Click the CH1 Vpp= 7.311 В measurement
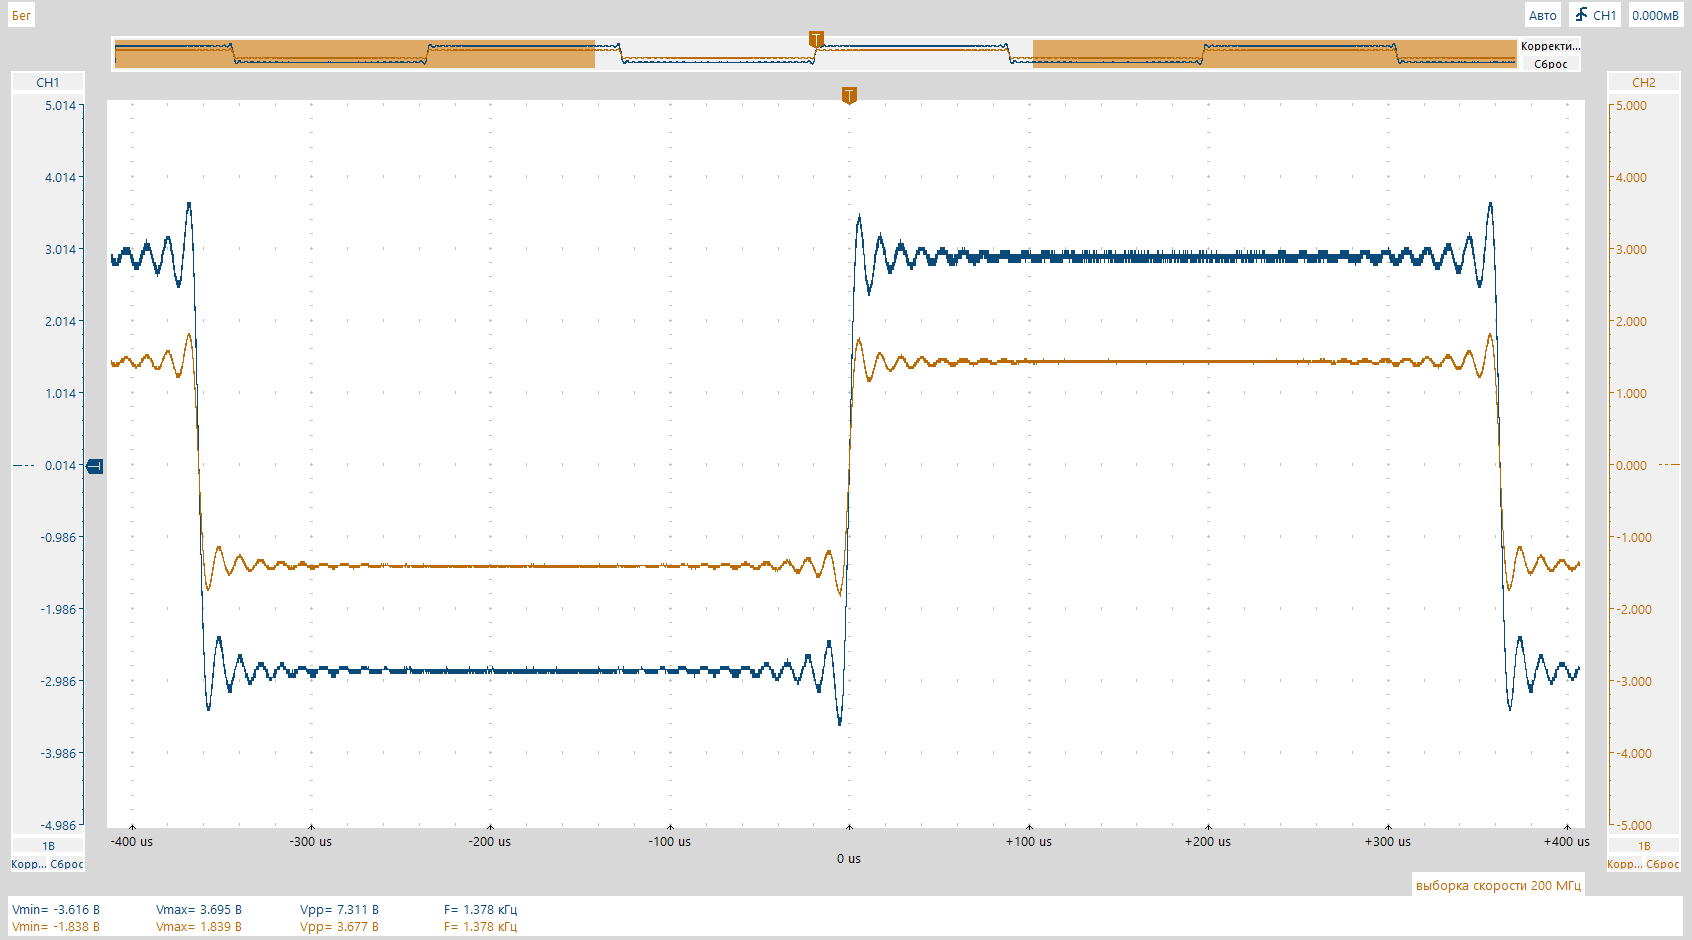 click(x=339, y=909)
